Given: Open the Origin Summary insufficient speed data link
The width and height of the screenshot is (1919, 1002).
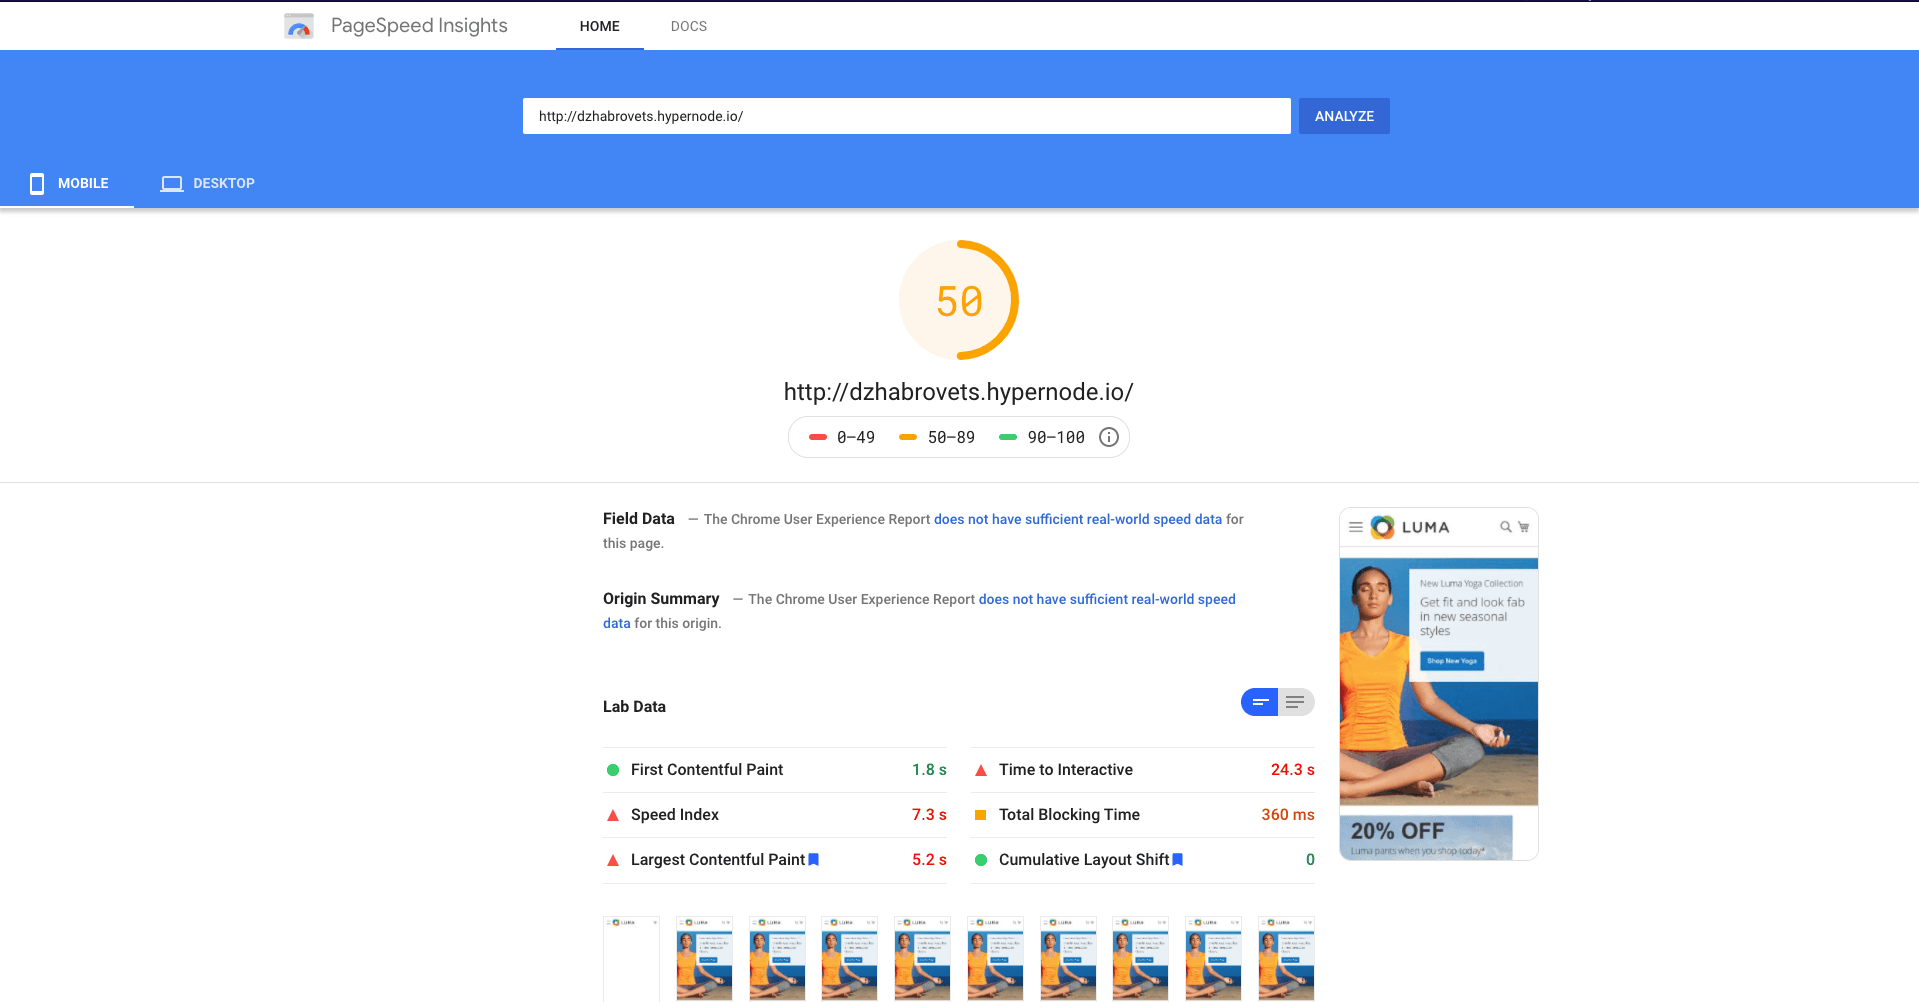Looking at the screenshot, I should 1106,599.
